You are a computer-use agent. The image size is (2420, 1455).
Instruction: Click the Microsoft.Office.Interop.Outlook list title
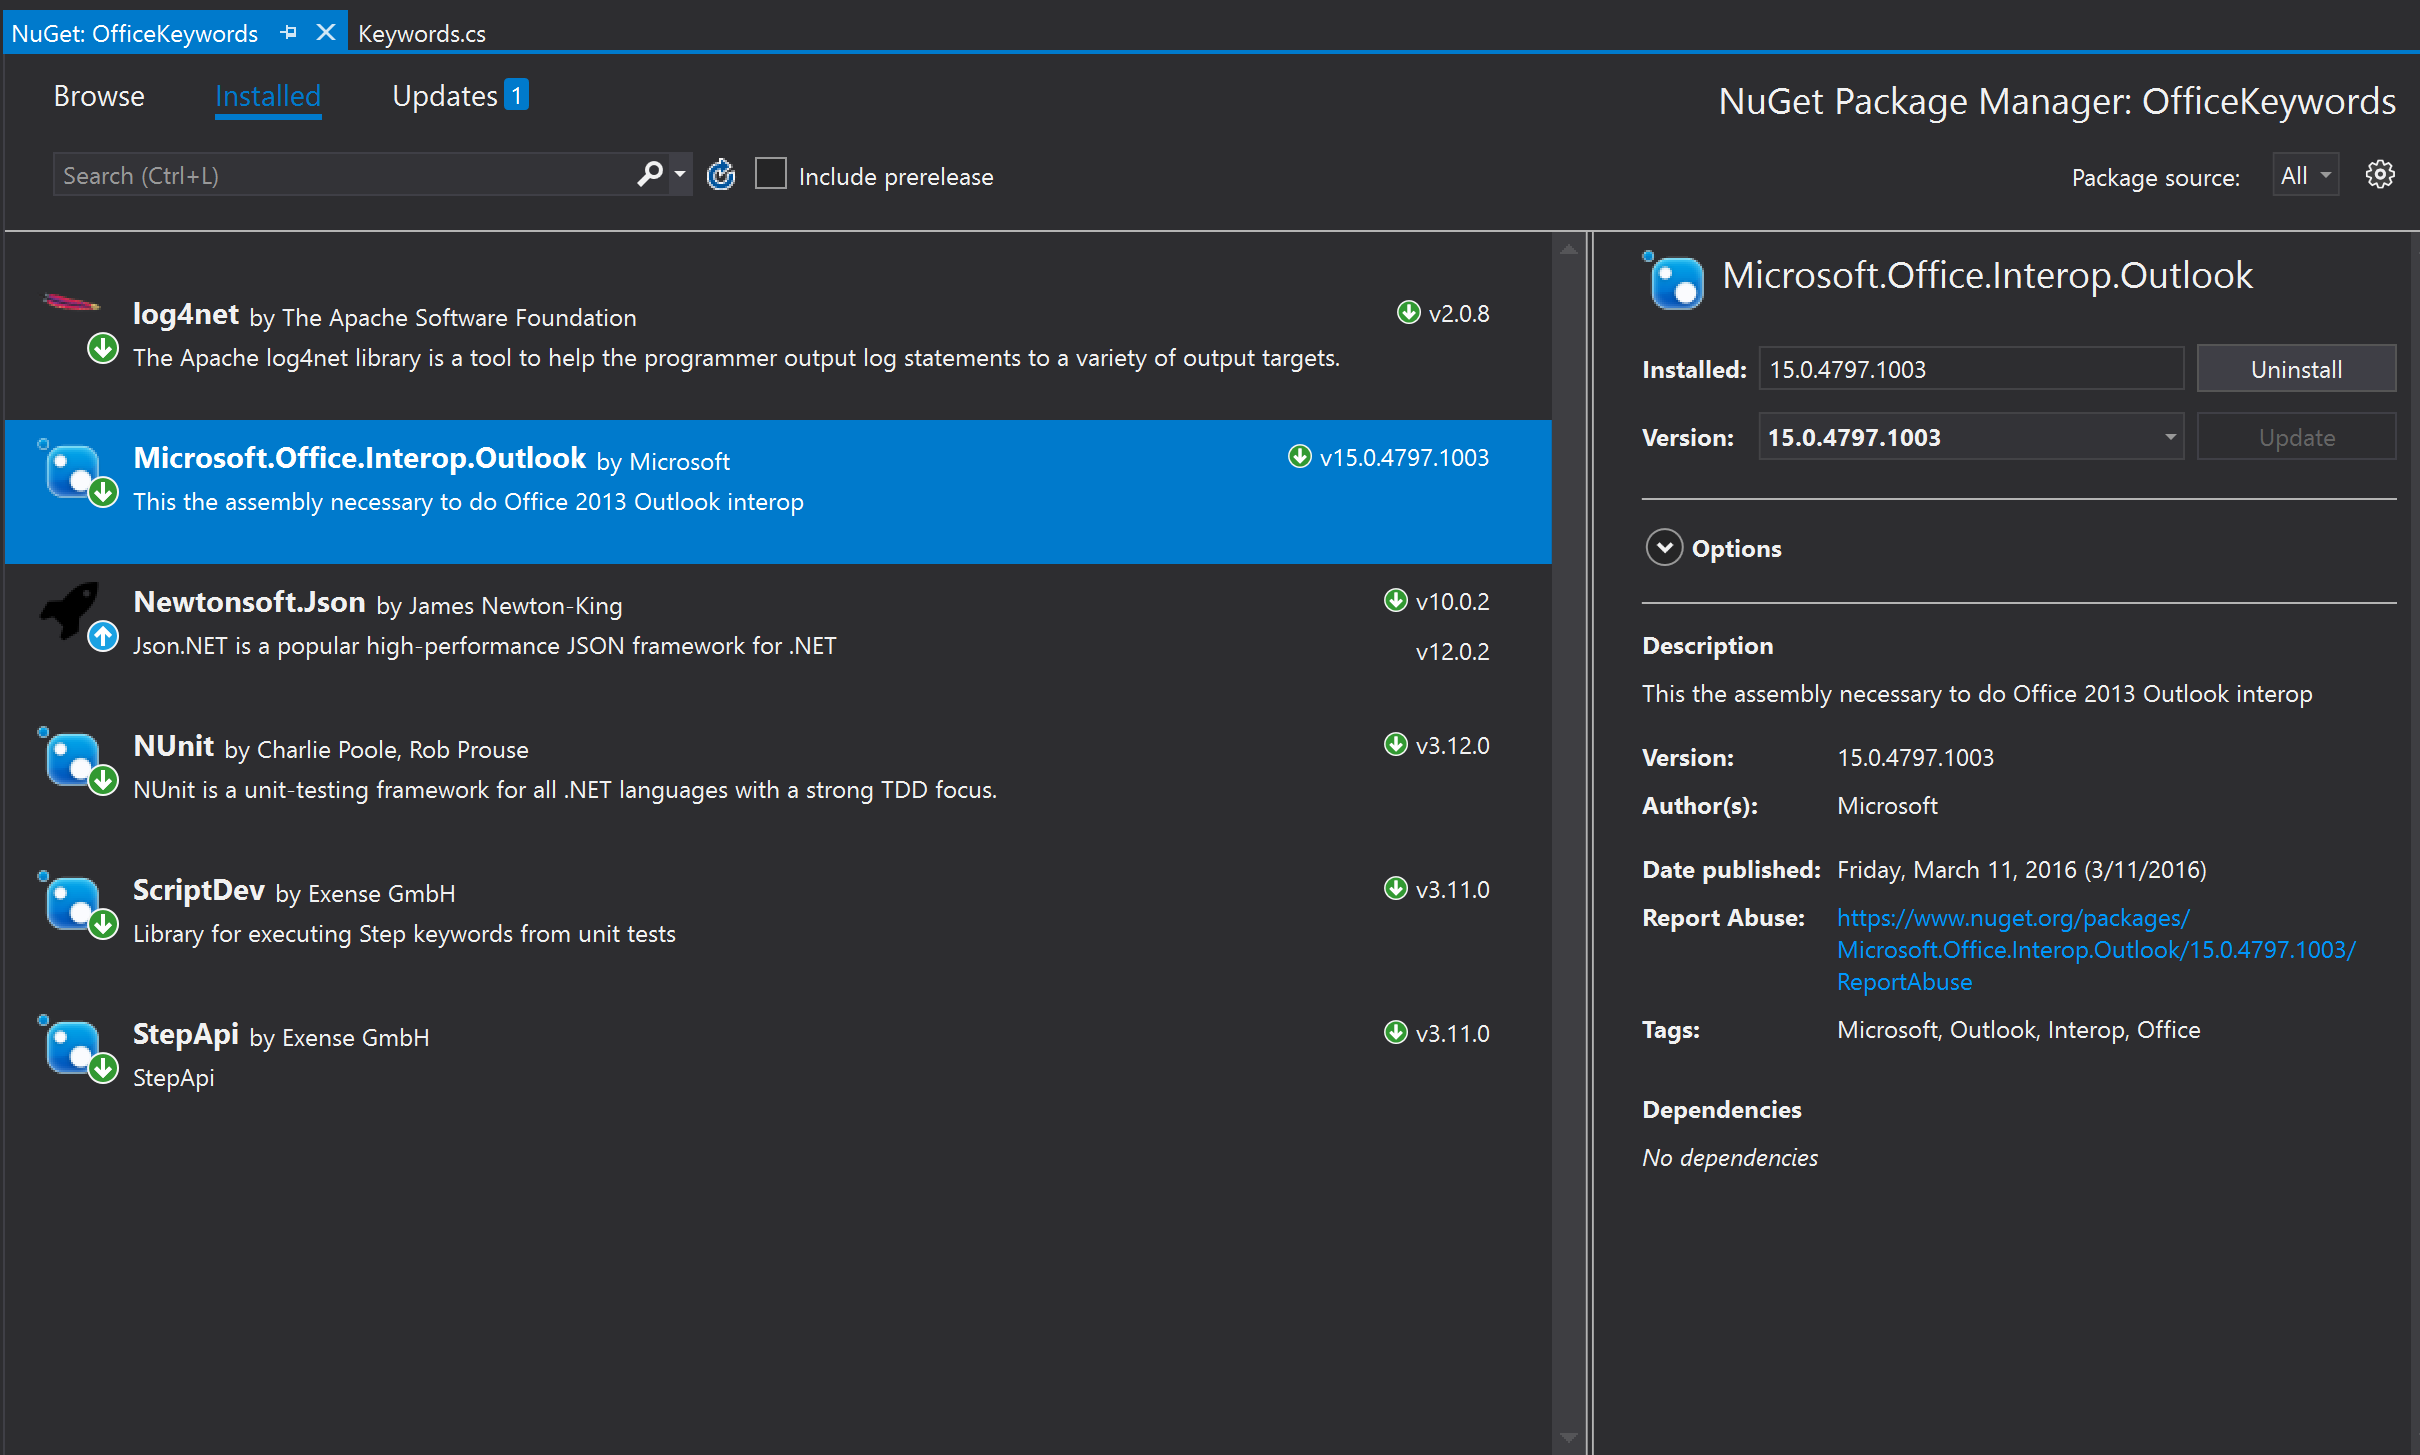point(359,458)
